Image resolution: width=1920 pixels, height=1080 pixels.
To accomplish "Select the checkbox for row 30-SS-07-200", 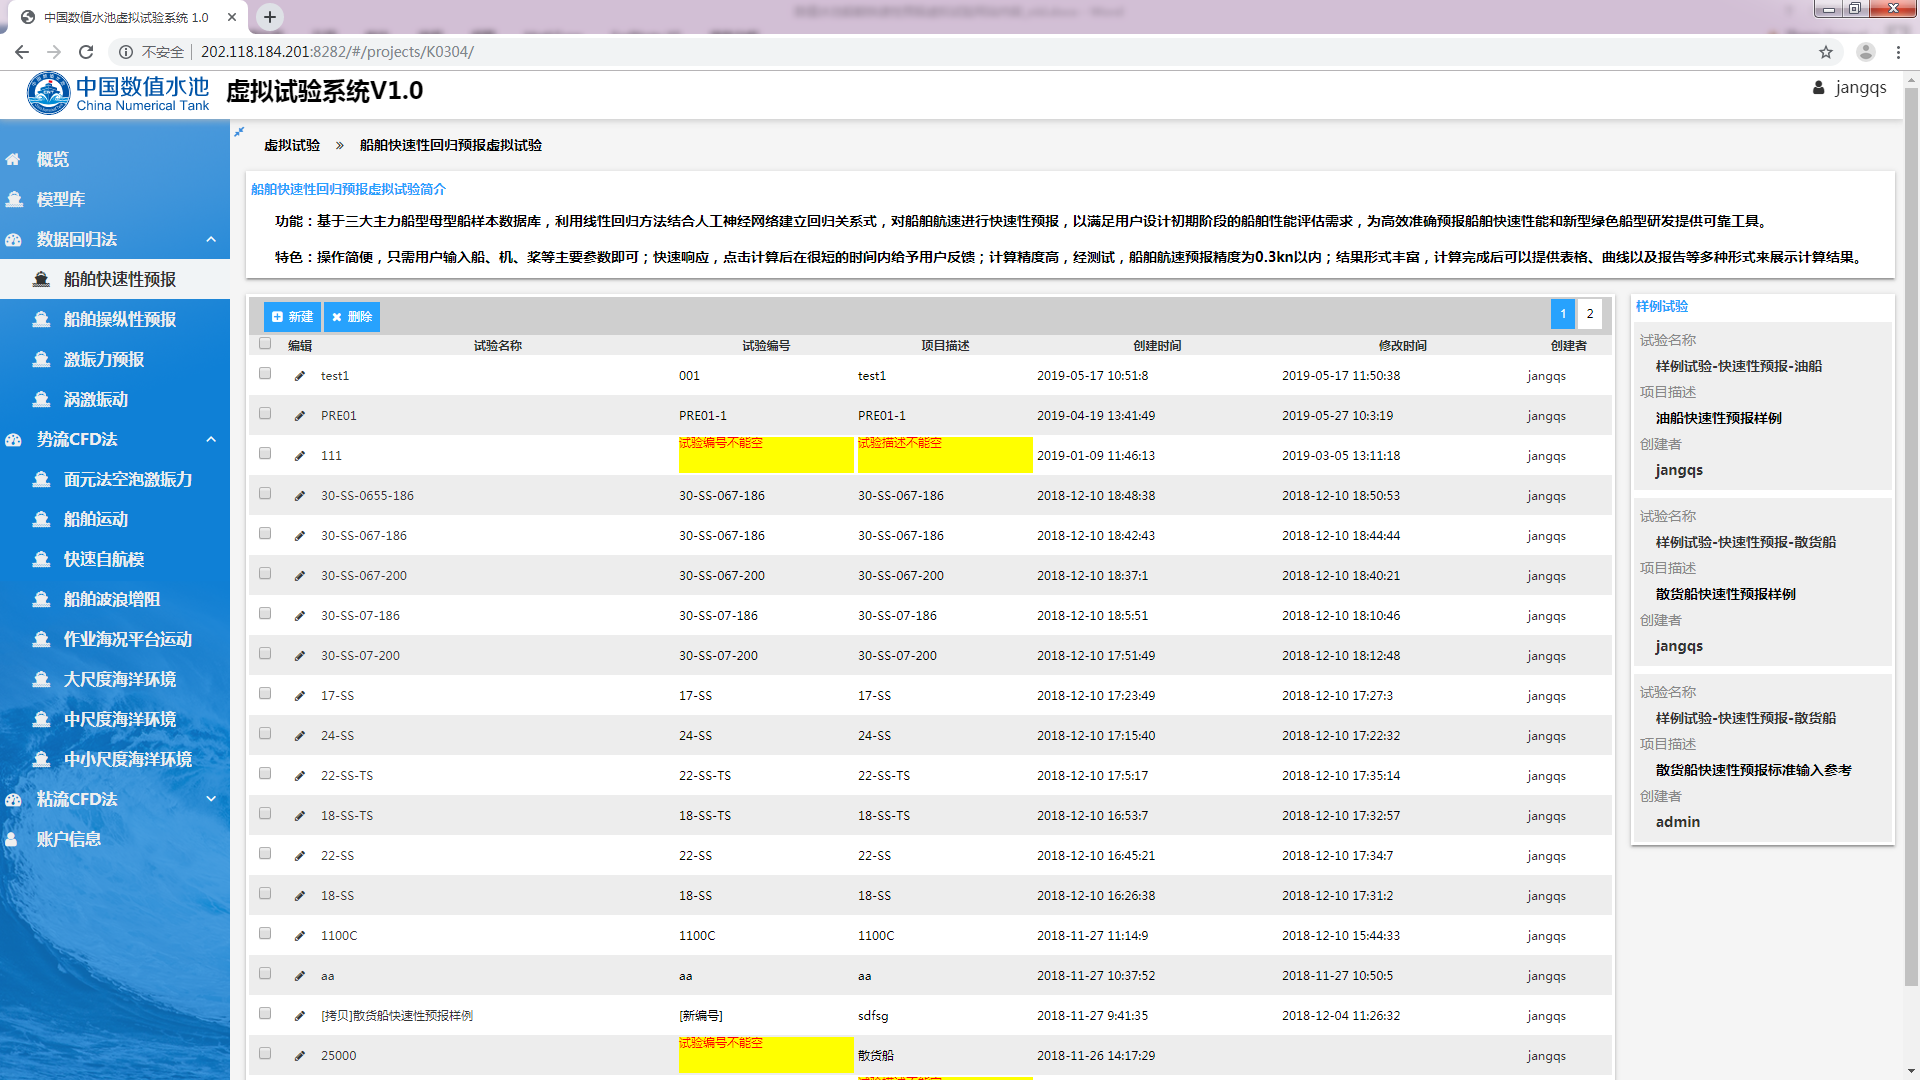I will [265, 653].
